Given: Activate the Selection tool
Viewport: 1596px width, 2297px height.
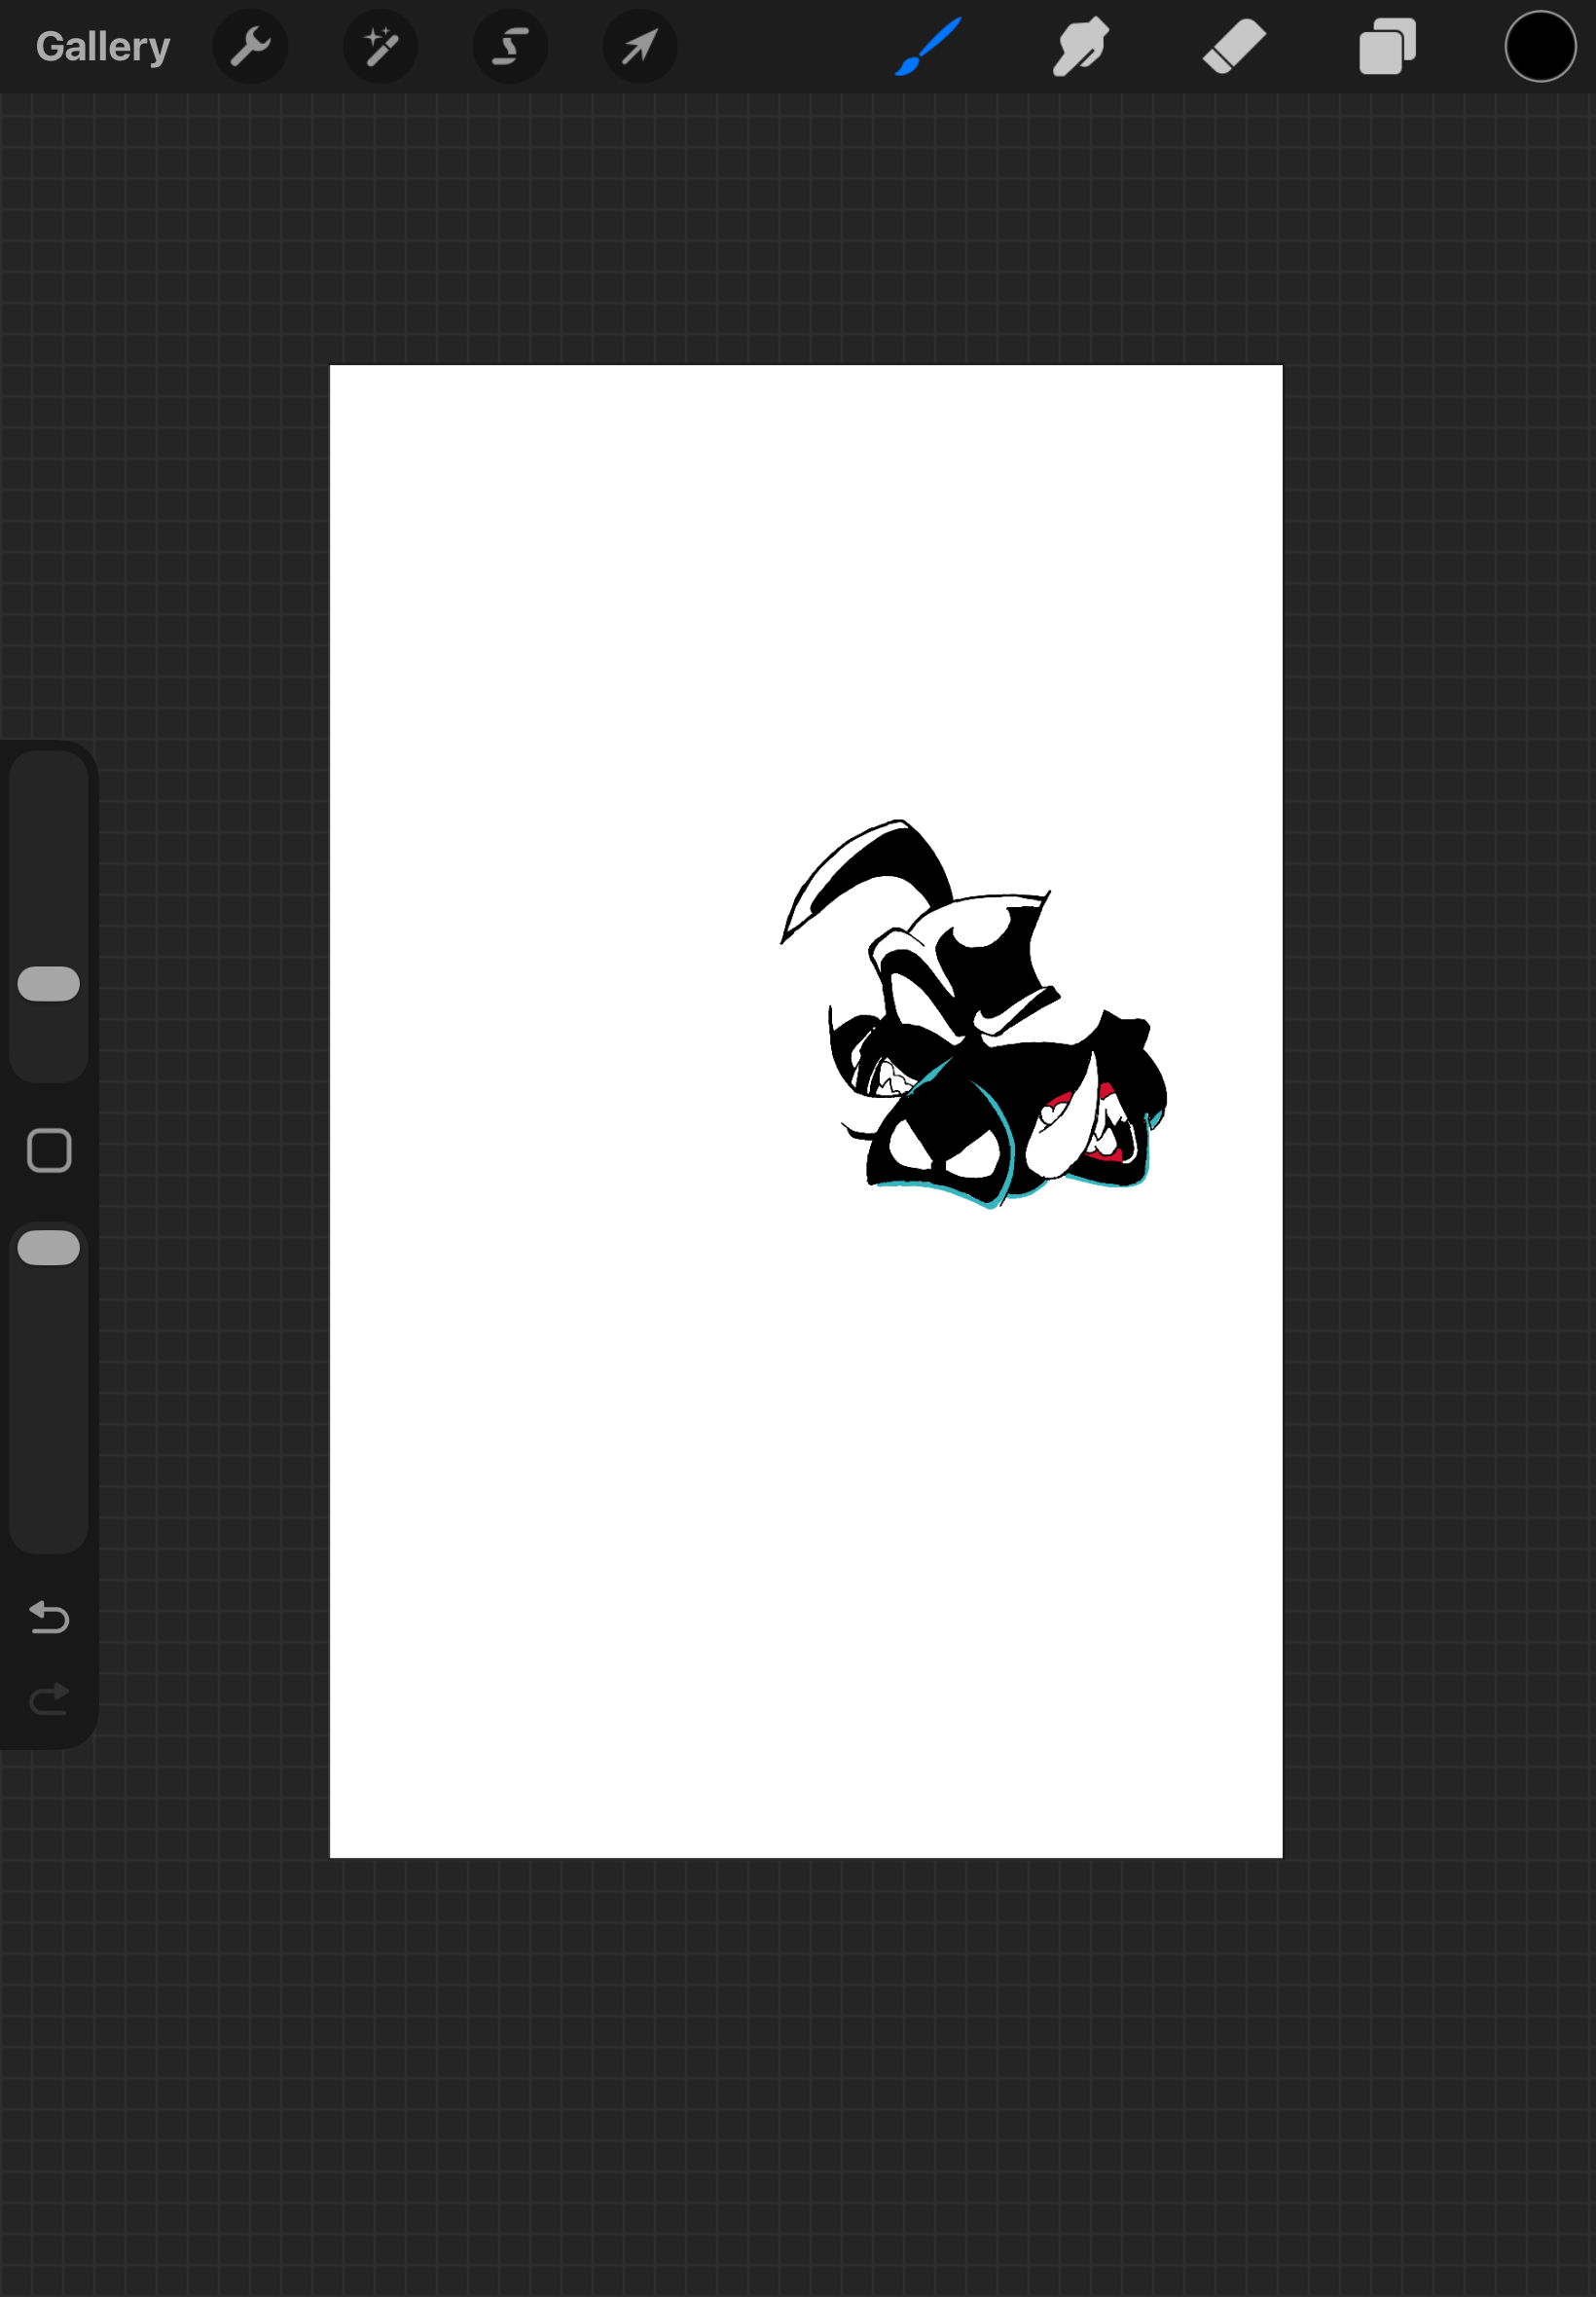Looking at the screenshot, I should click(510, 47).
